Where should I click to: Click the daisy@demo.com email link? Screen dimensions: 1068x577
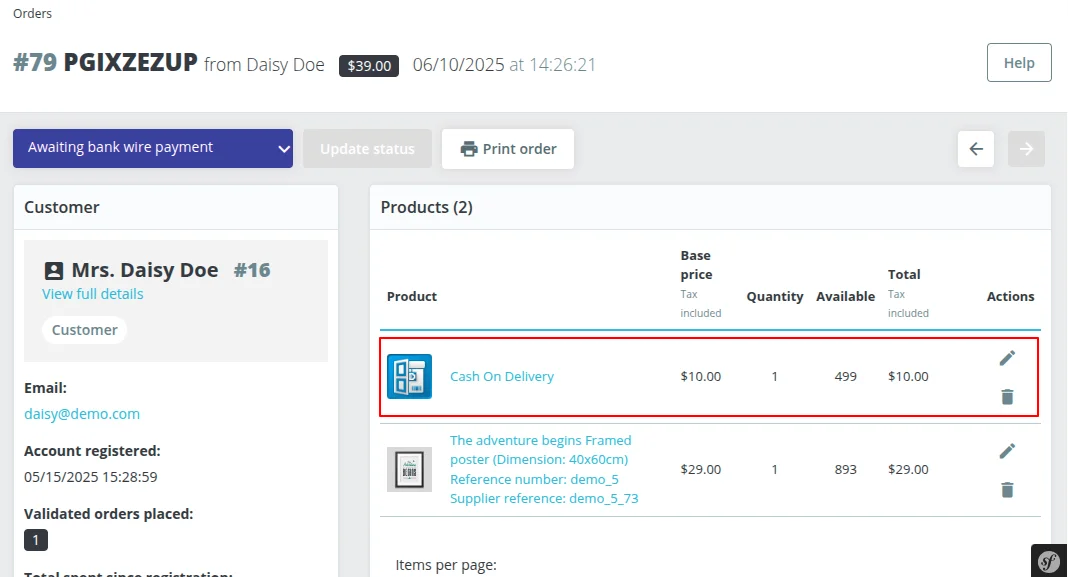click(x=81, y=413)
